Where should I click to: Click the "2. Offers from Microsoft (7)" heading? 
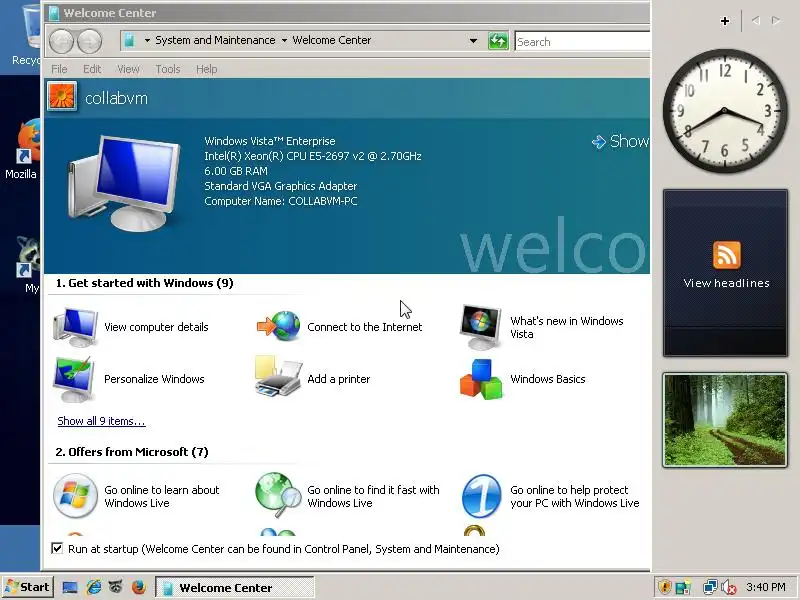click(x=132, y=452)
